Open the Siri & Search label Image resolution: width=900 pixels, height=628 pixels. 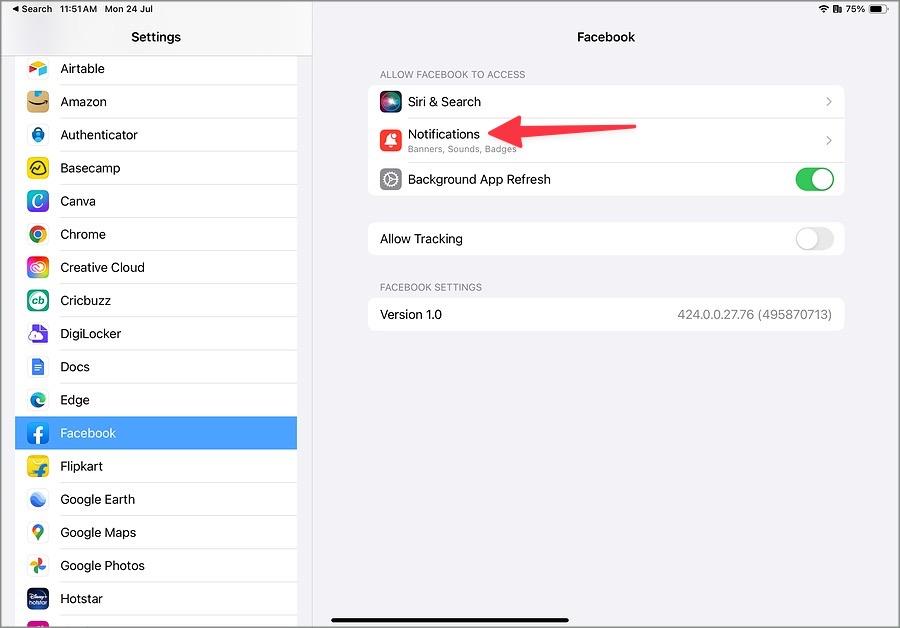pos(444,102)
